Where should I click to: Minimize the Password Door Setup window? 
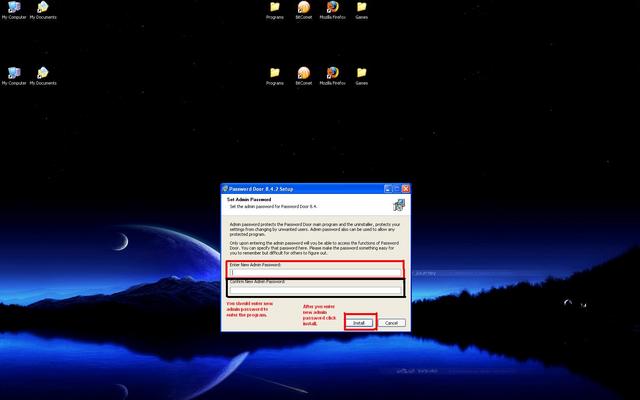386,188
